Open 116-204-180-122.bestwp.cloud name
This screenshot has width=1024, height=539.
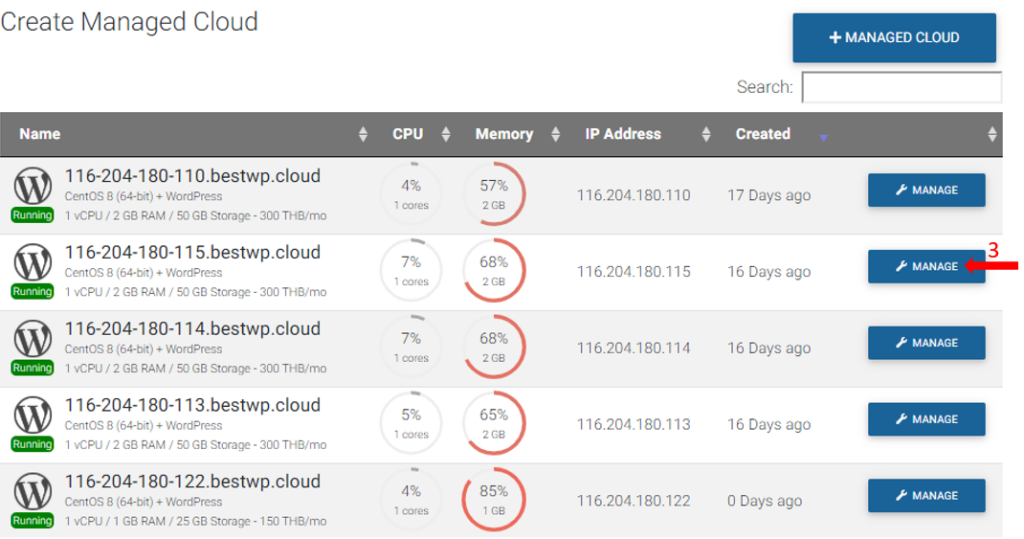coord(193,482)
